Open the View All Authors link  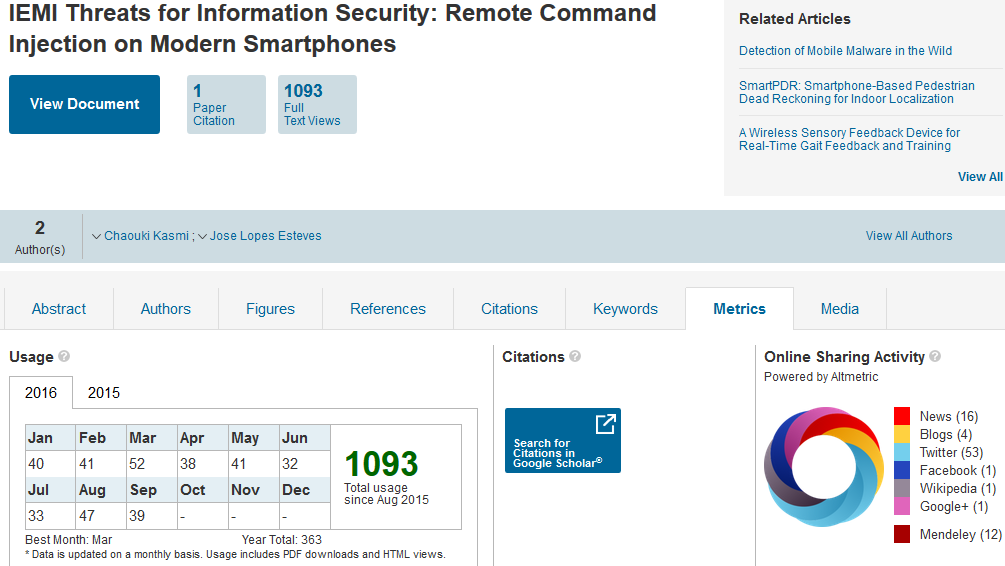(909, 236)
